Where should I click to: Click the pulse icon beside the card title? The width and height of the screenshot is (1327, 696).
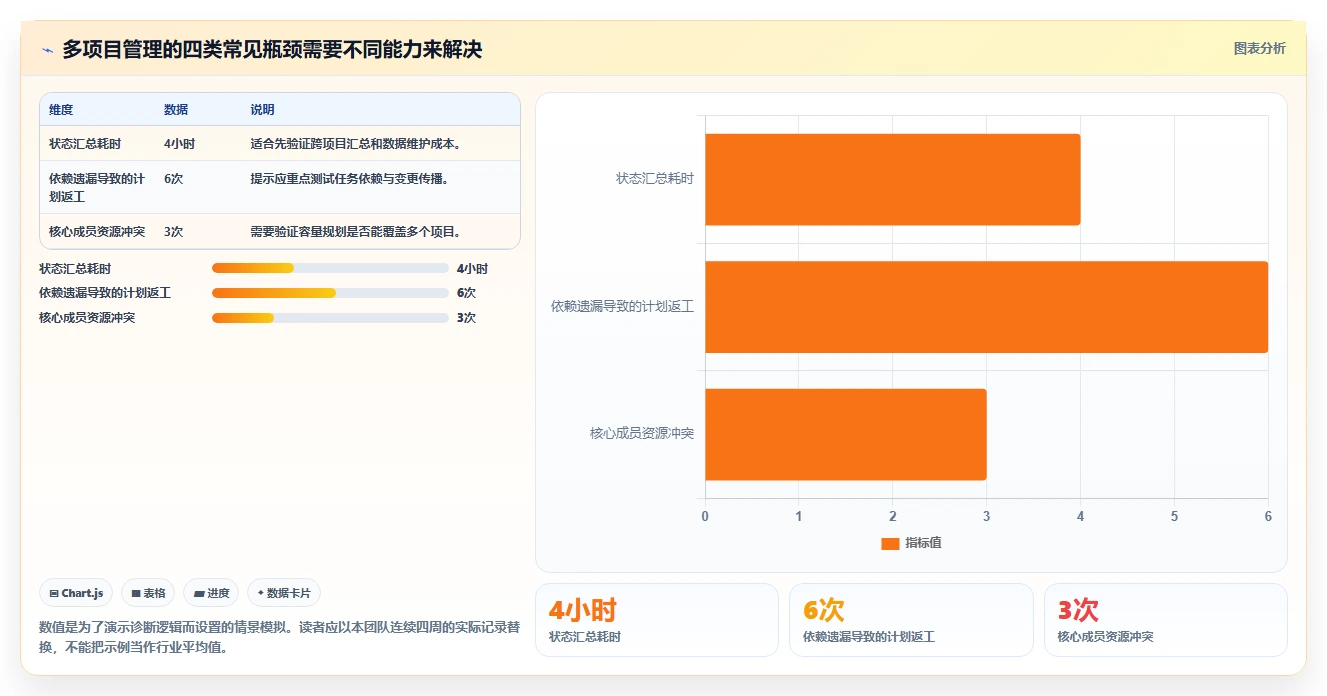[x=47, y=50]
